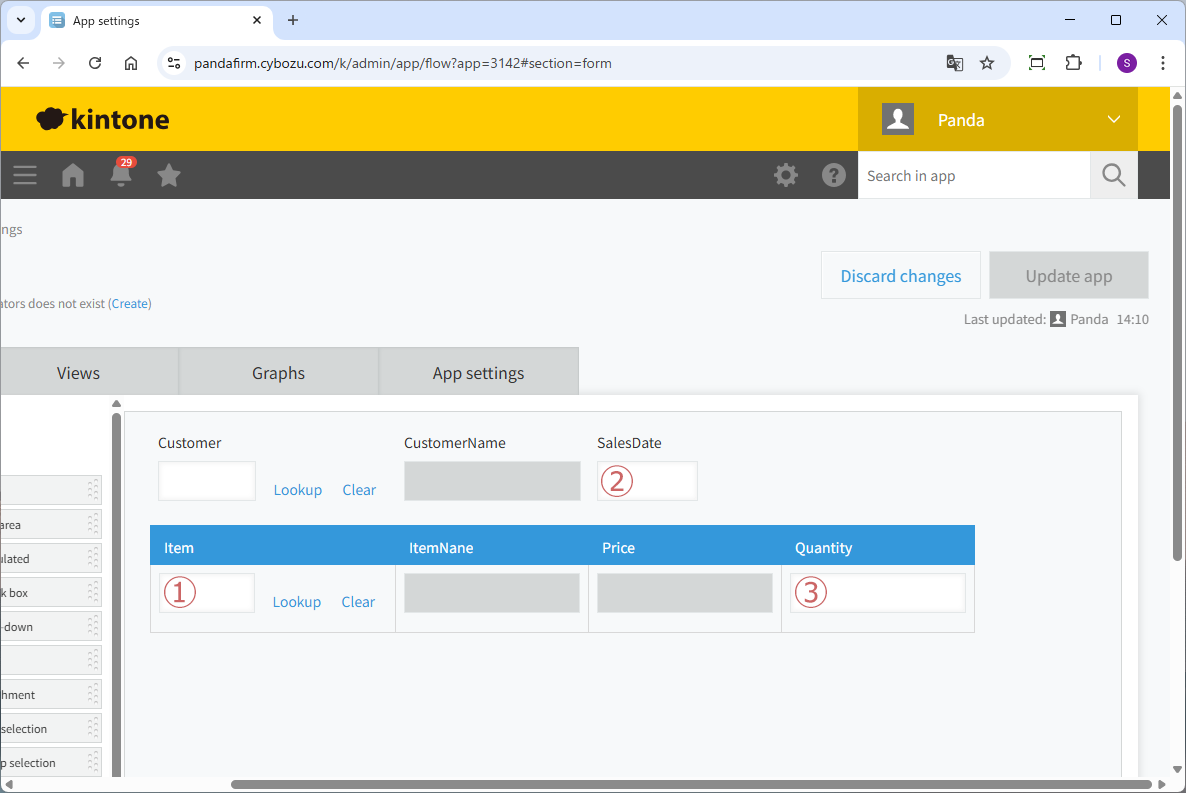Click the kintone home icon
This screenshot has height=793, width=1186.
73,176
